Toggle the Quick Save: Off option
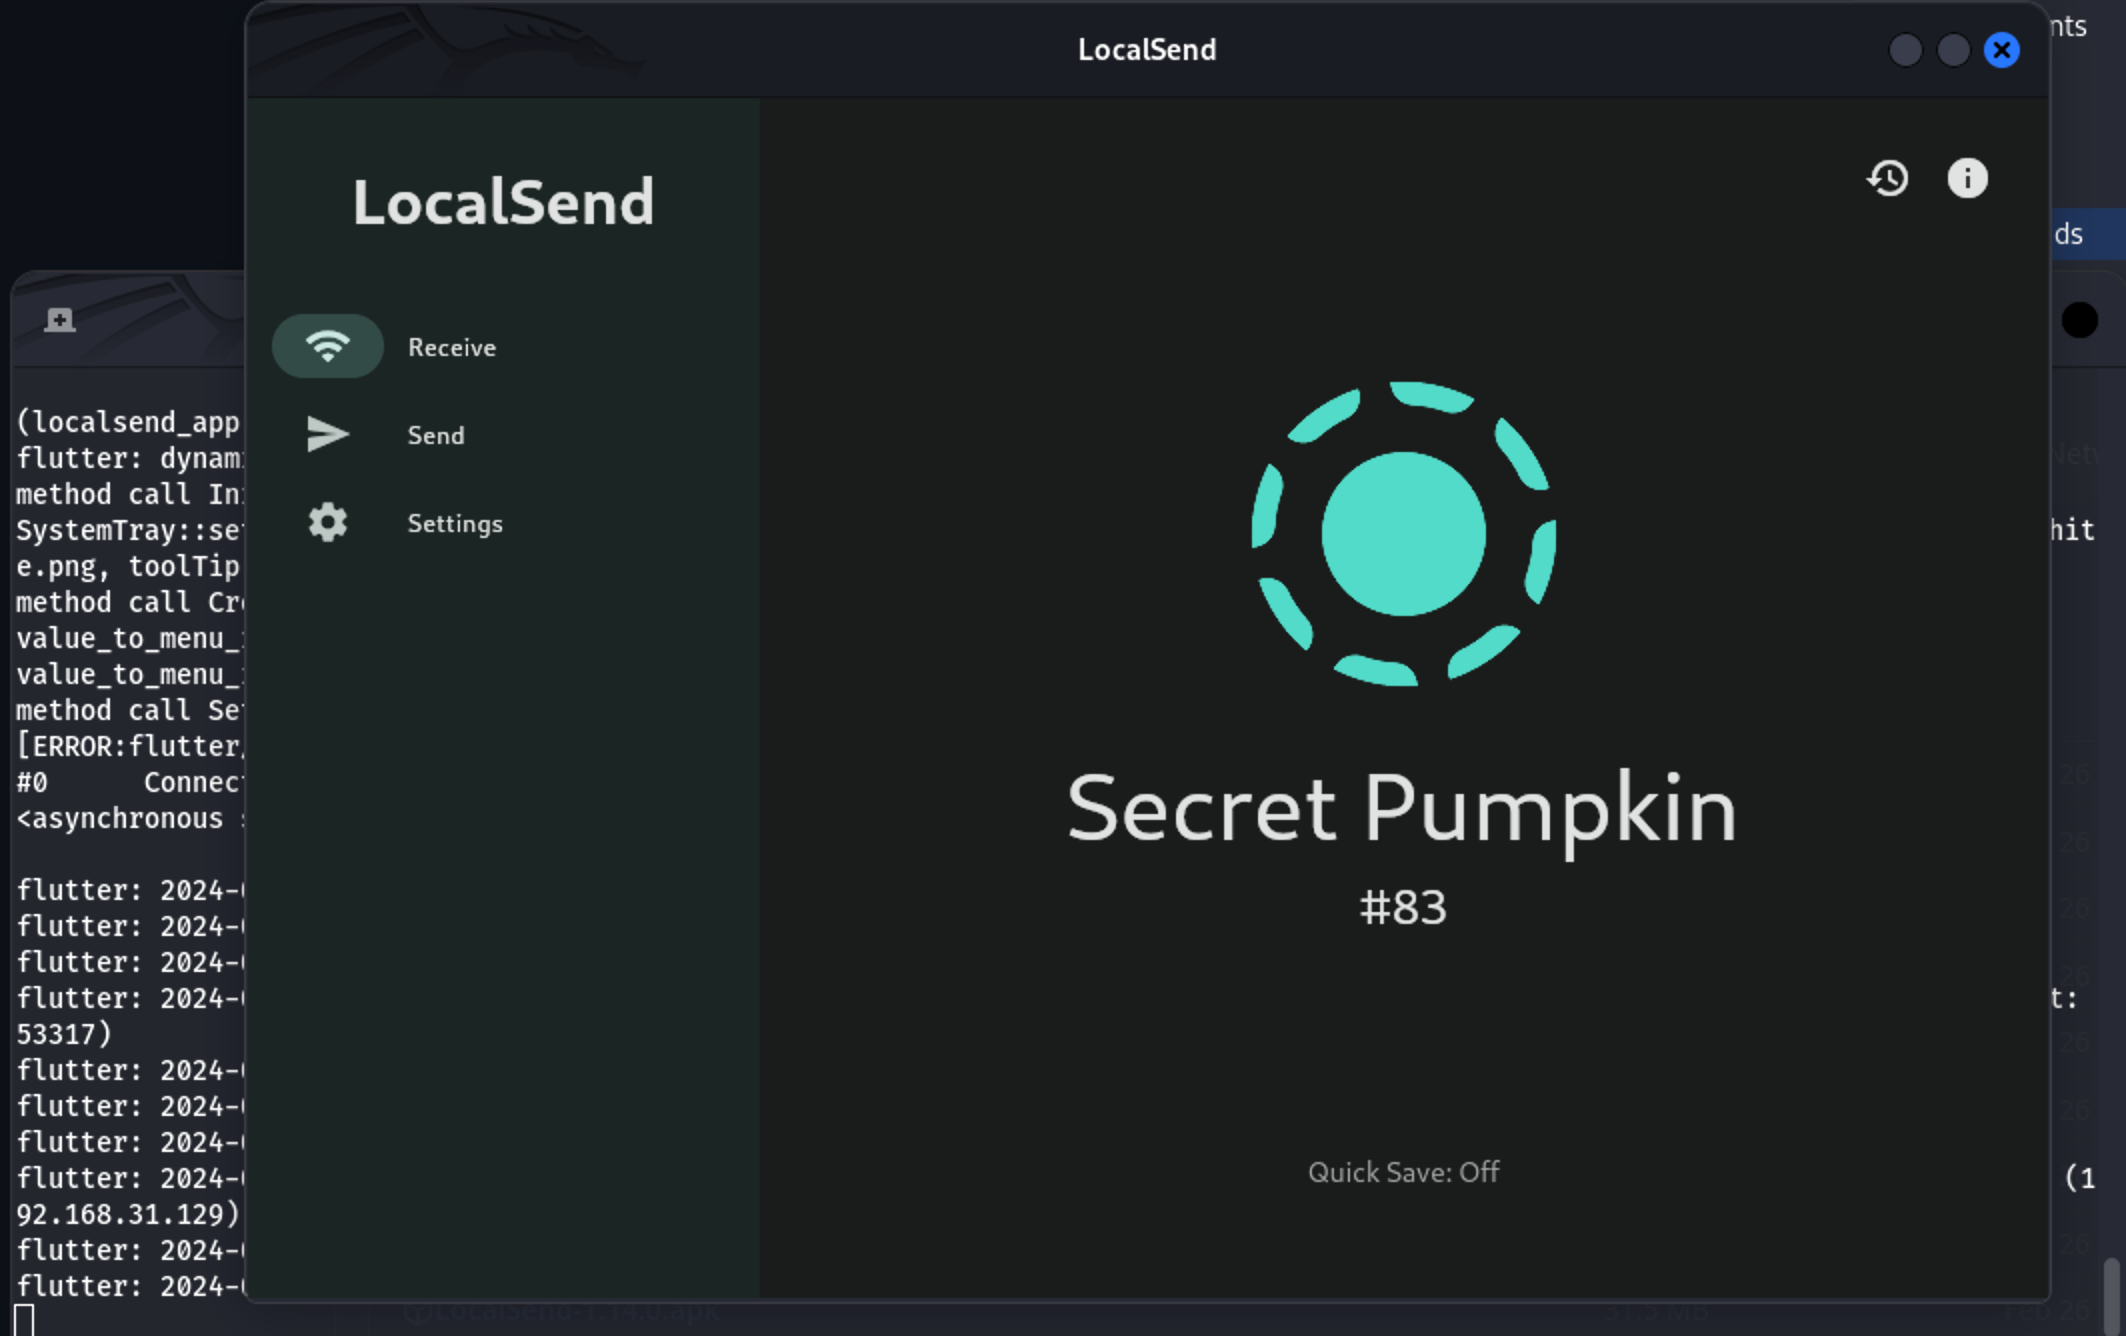This screenshot has width=2126, height=1336. (x=1403, y=1172)
